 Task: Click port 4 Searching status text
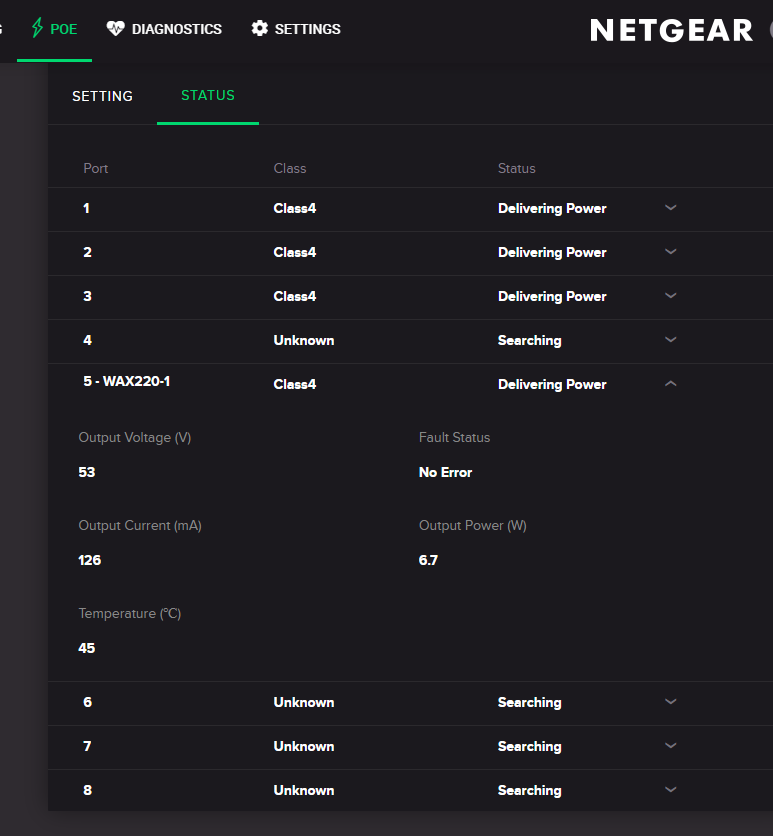(529, 340)
